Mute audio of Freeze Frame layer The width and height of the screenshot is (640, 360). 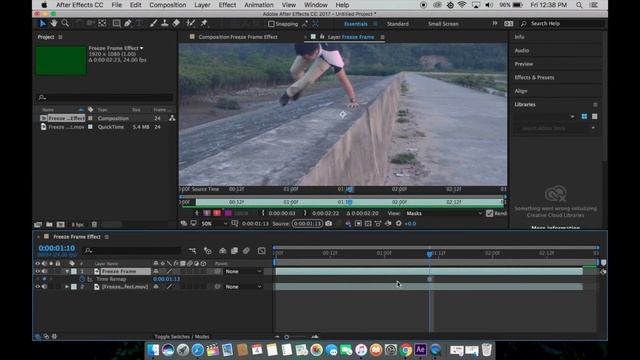tap(44, 271)
